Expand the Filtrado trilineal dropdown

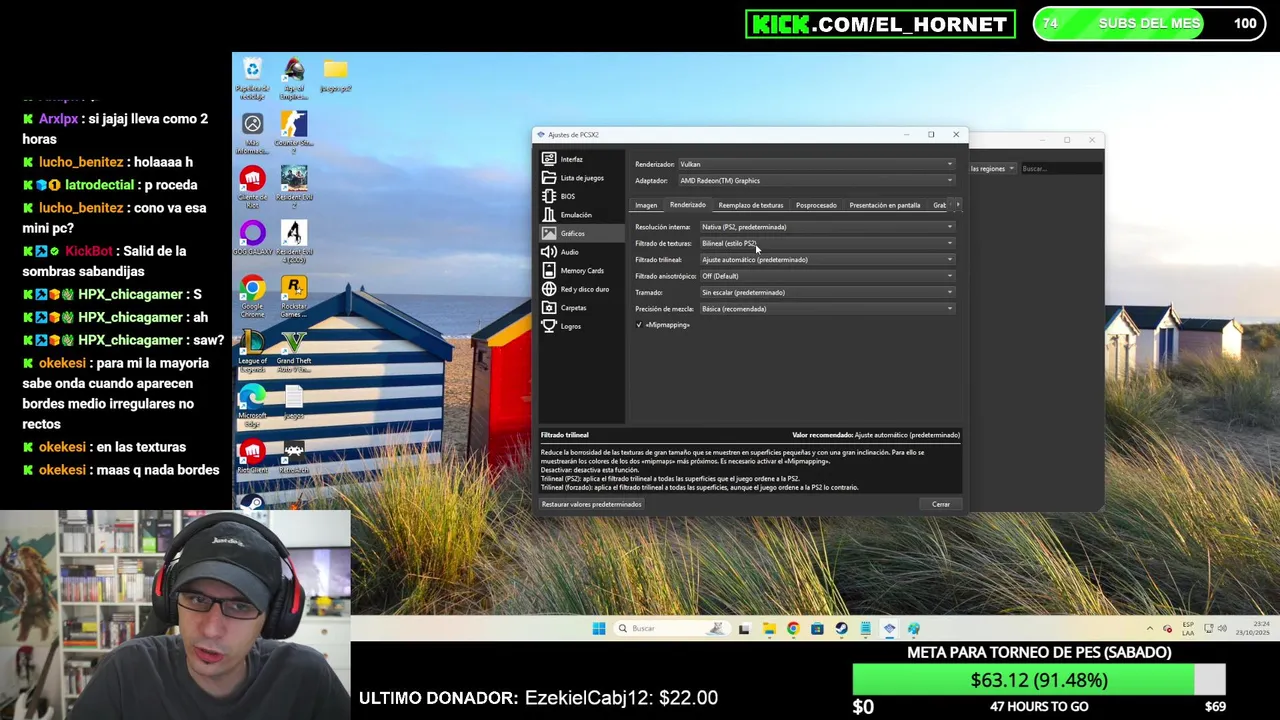coord(828,260)
